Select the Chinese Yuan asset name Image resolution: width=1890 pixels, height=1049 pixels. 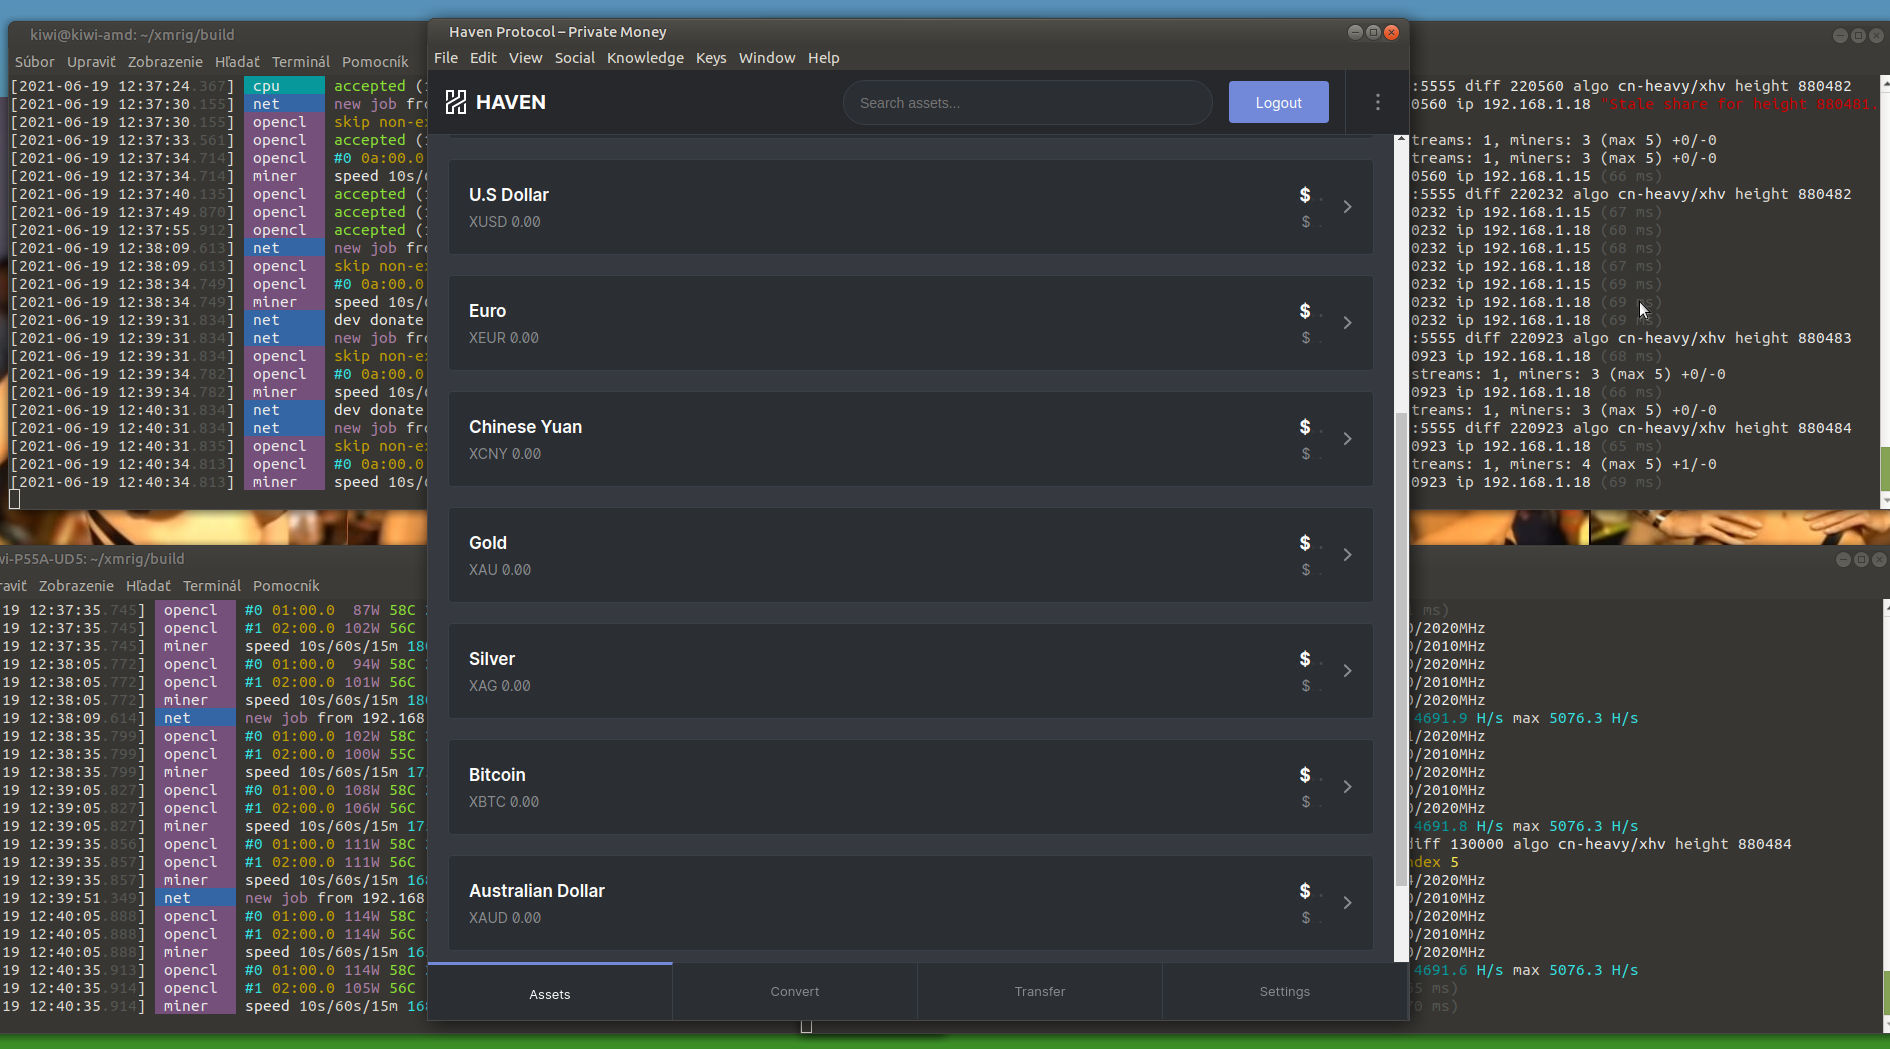[x=525, y=427]
